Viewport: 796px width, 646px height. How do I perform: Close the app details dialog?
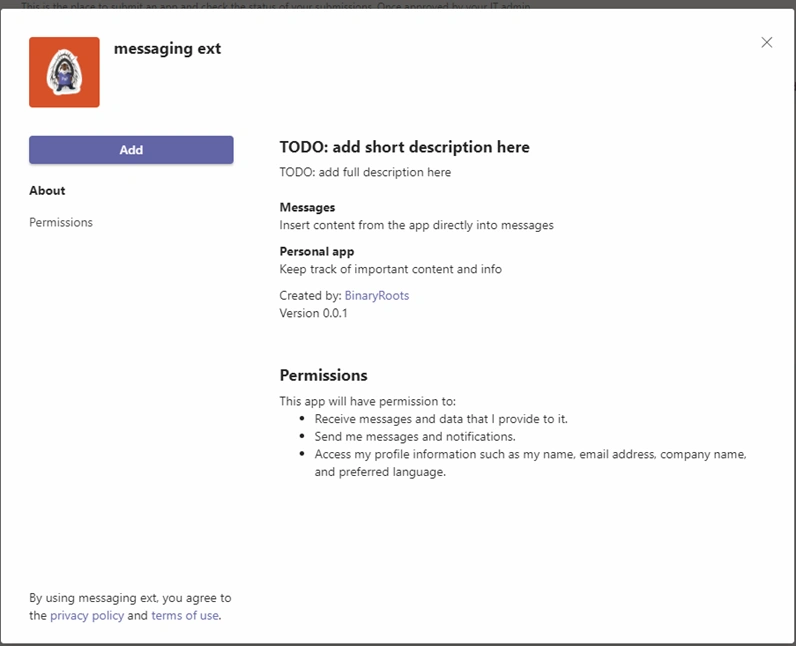[767, 42]
